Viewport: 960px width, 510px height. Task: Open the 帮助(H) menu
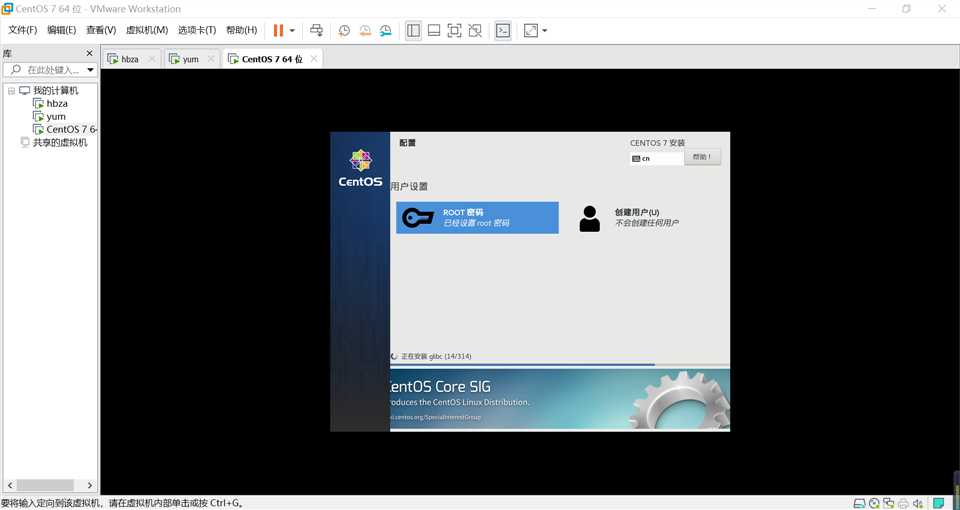(x=241, y=30)
